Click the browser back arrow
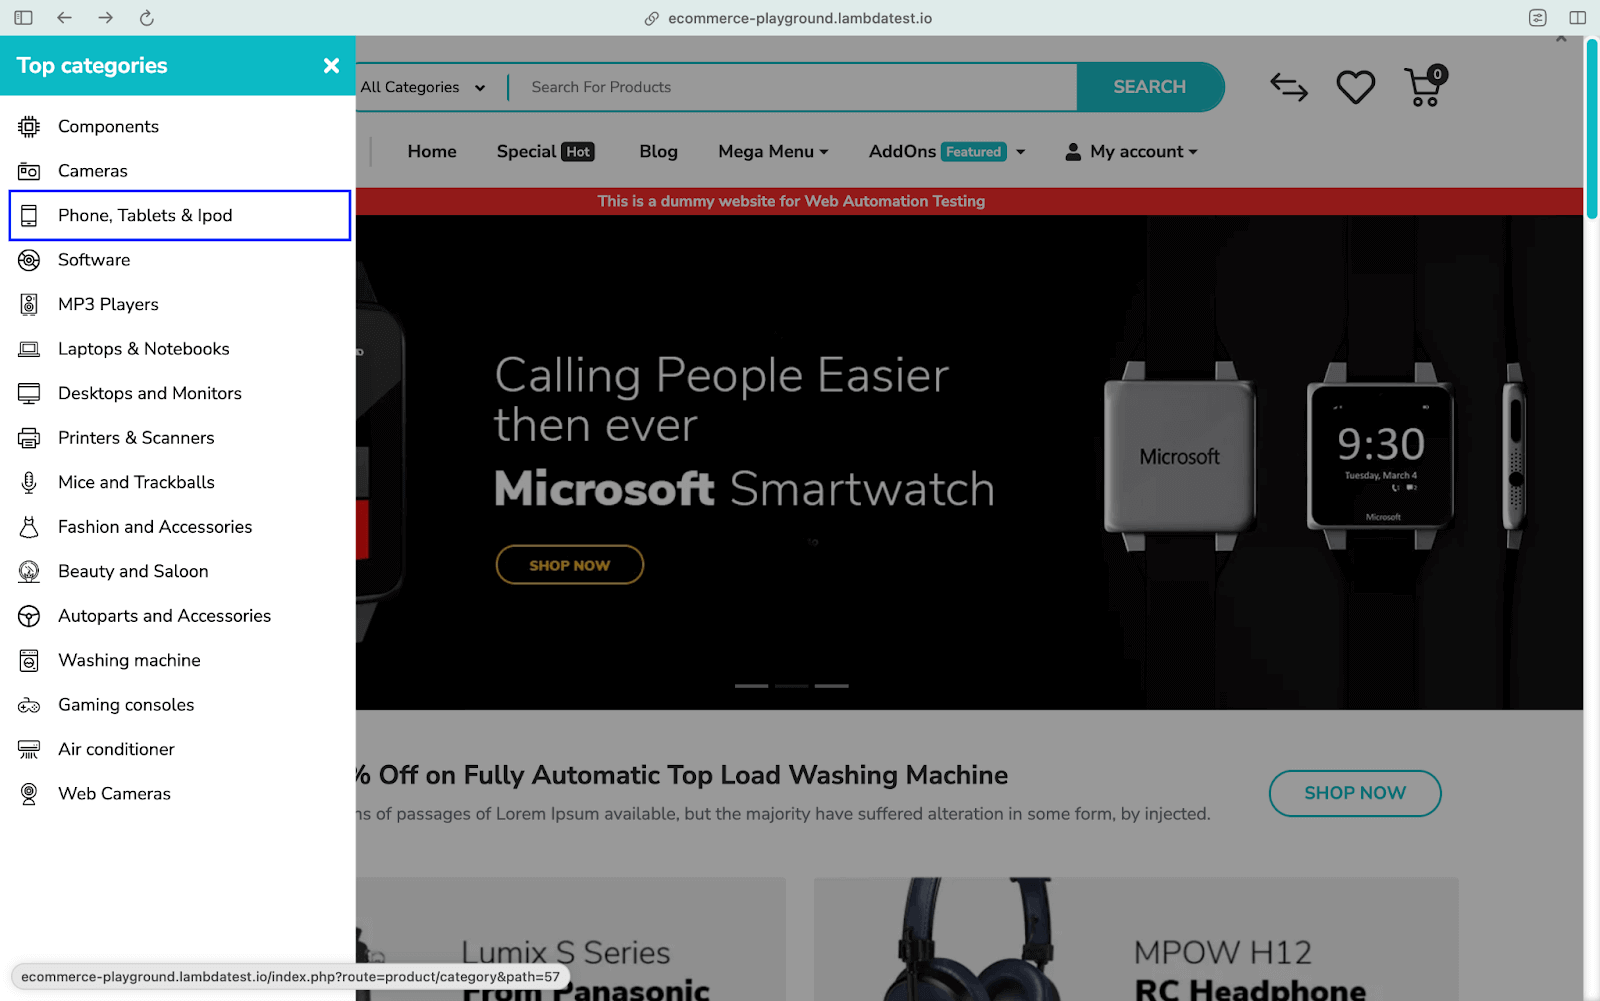Screen dimensions: 1600x1001 [64, 18]
